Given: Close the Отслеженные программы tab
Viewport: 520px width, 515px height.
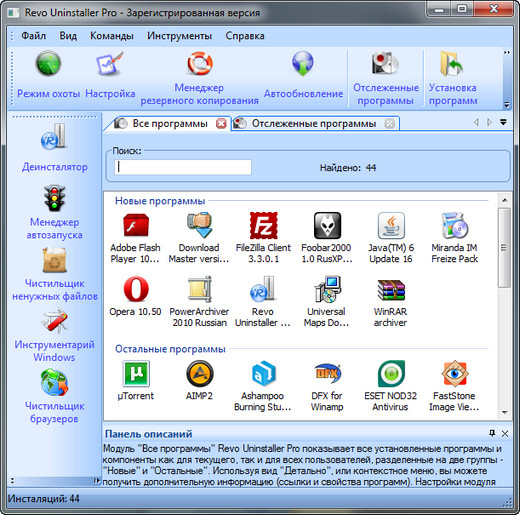Looking at the screenshot, I should coord(389,124).
